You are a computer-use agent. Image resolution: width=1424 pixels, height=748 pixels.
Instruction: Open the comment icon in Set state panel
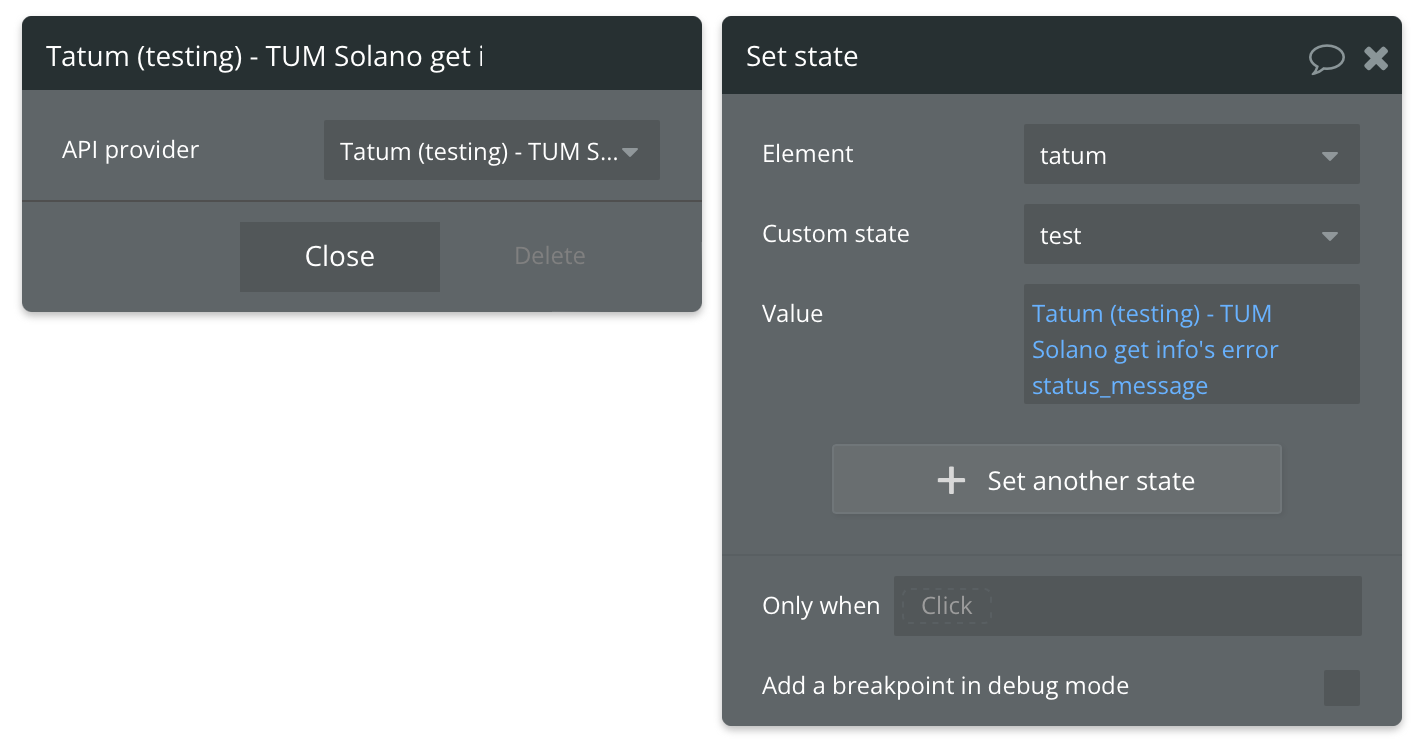[1326, 58]
